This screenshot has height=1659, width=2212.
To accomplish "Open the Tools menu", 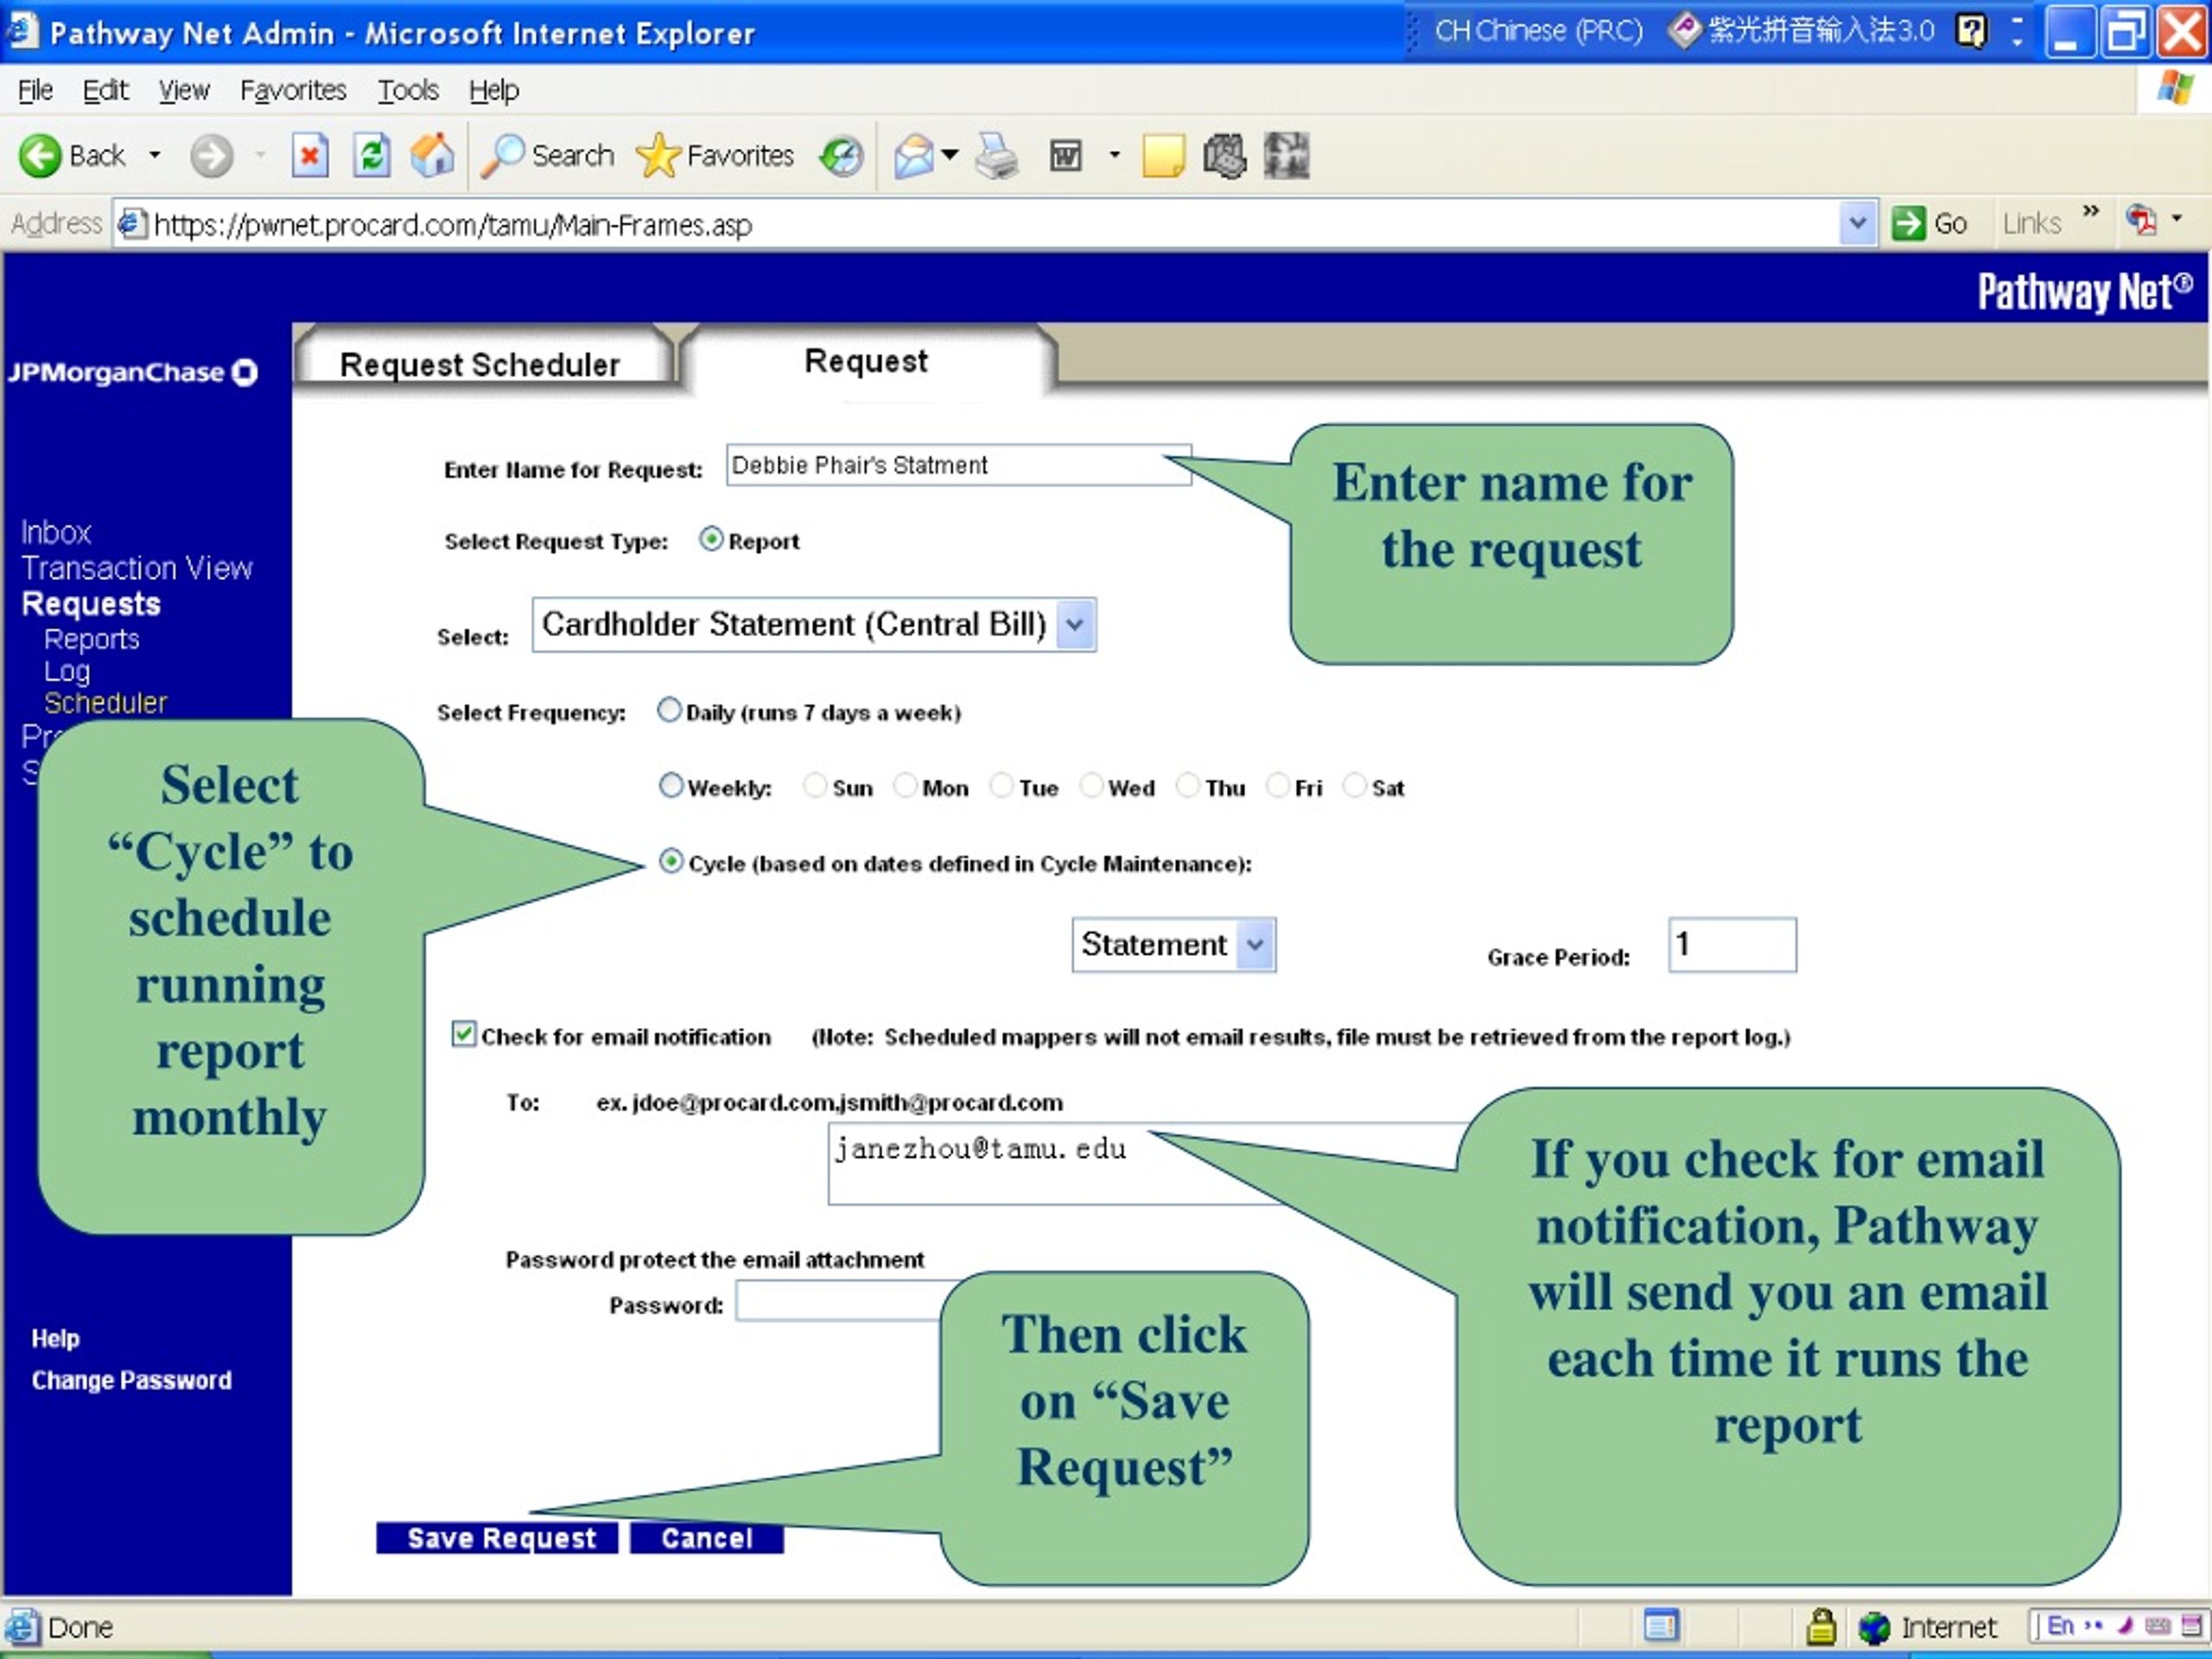I will pos(408,90).
